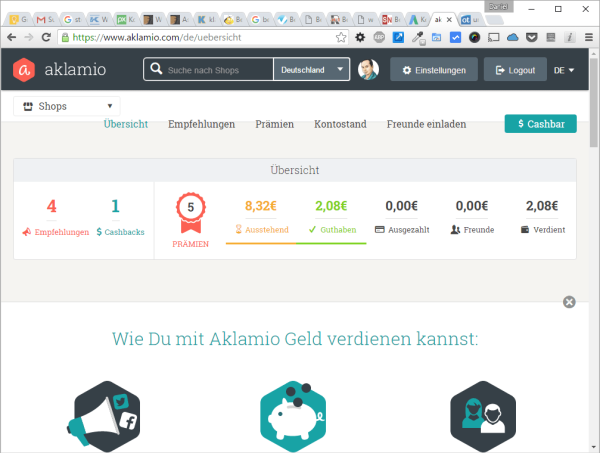Click the address bar URL
This screenshot has height=453, width=600.
pyautogui.click(x=157, y=37)
